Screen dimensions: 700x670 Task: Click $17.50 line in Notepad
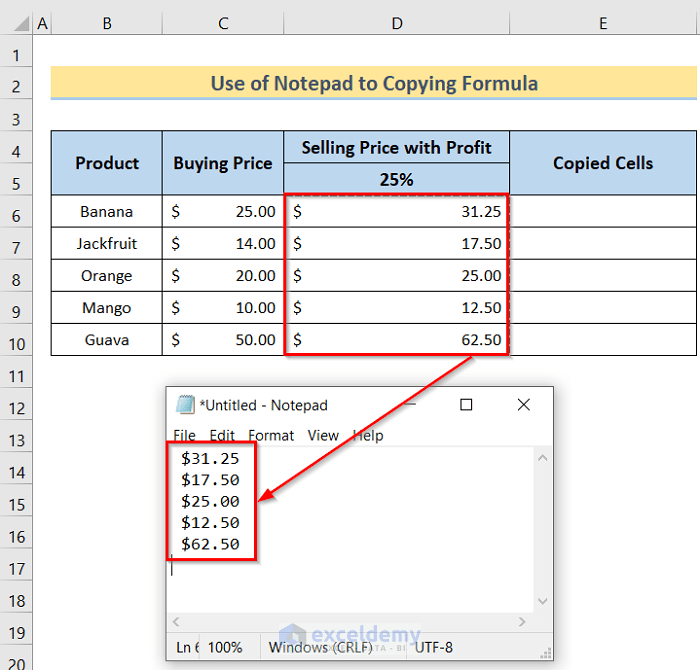(210, 480)
